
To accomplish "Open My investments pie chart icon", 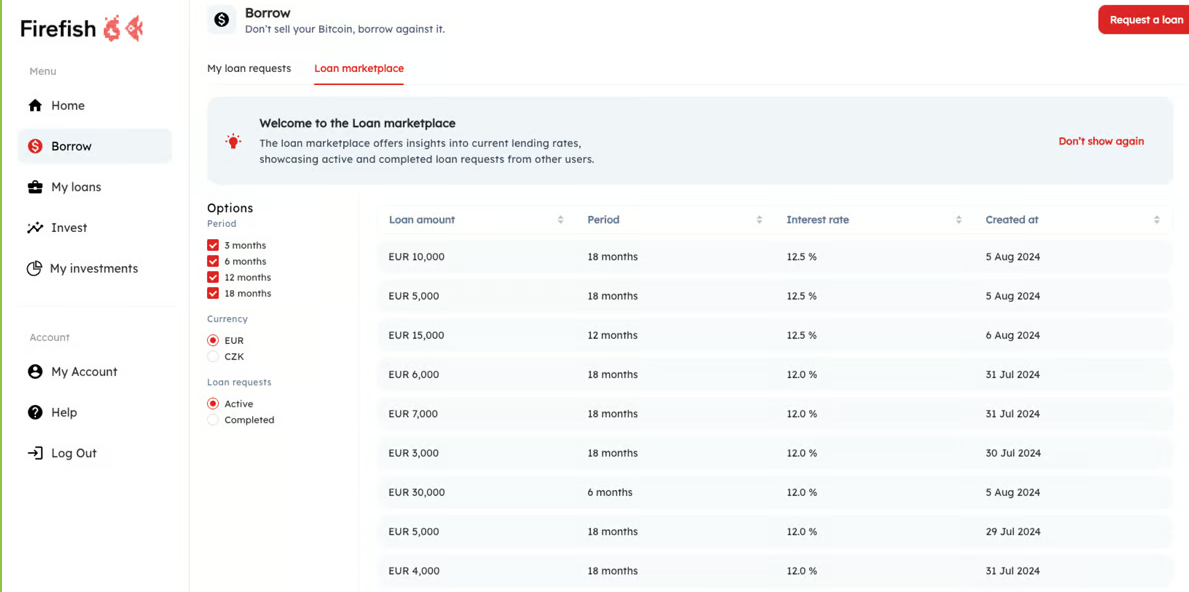I will tap(34, 268).
